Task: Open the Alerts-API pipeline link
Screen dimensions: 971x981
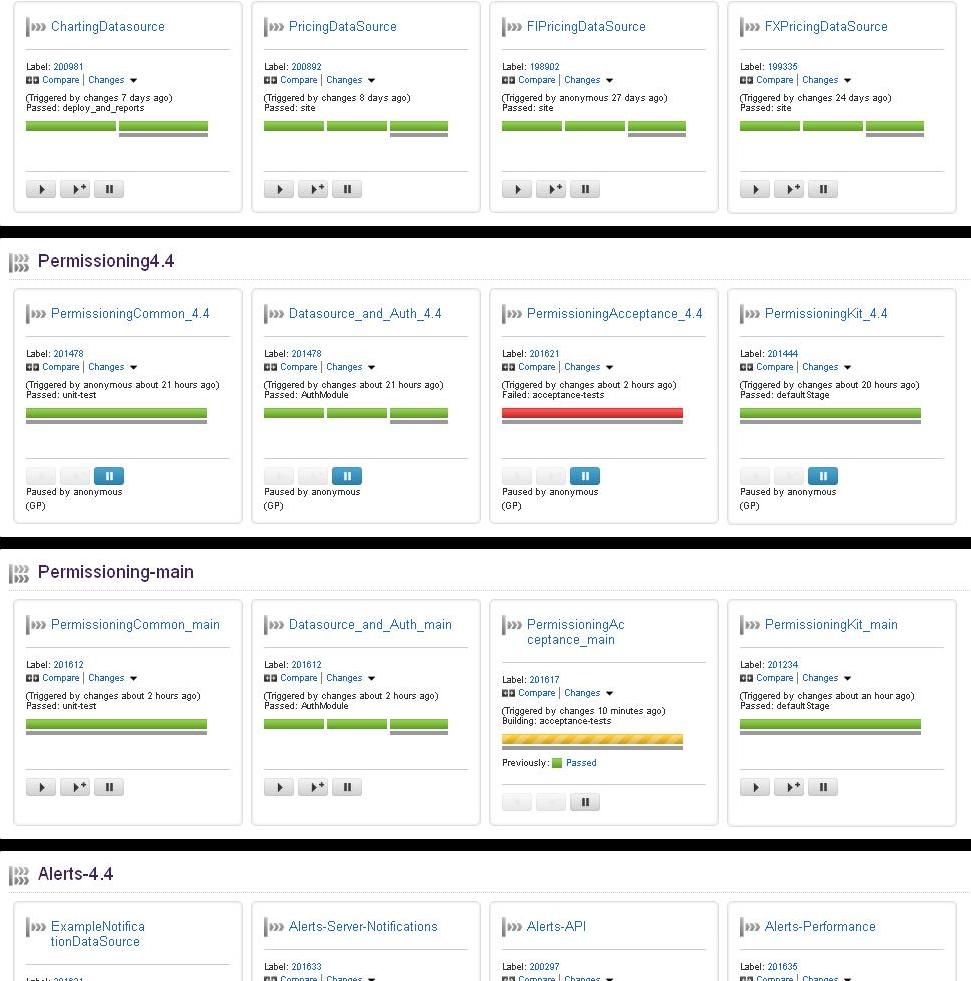Action: (556, 927)
